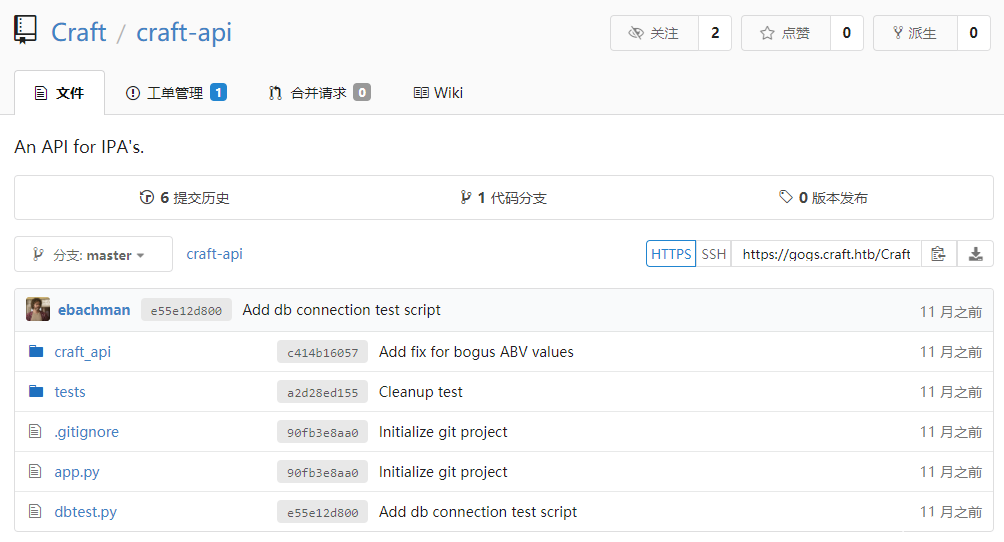1004x542 pixels.
Task: Click the craft_api folder icon
Action: [37, 352]
